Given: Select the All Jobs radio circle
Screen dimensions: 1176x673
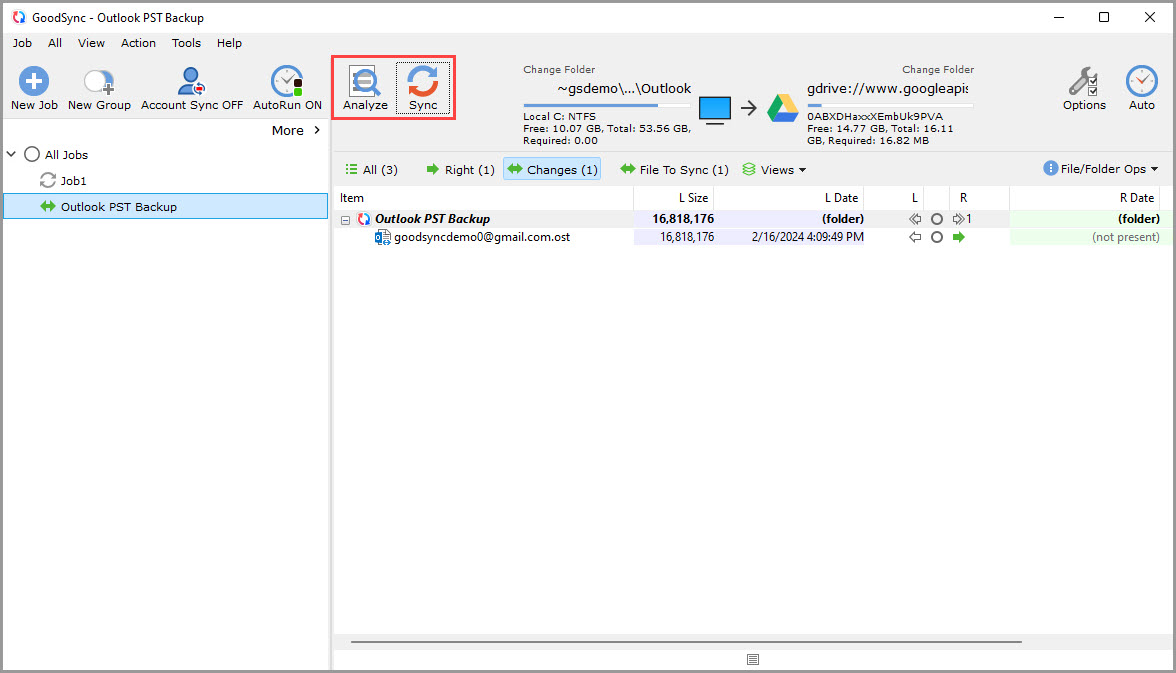Looking at the screenshot, I should pos(32,155).
